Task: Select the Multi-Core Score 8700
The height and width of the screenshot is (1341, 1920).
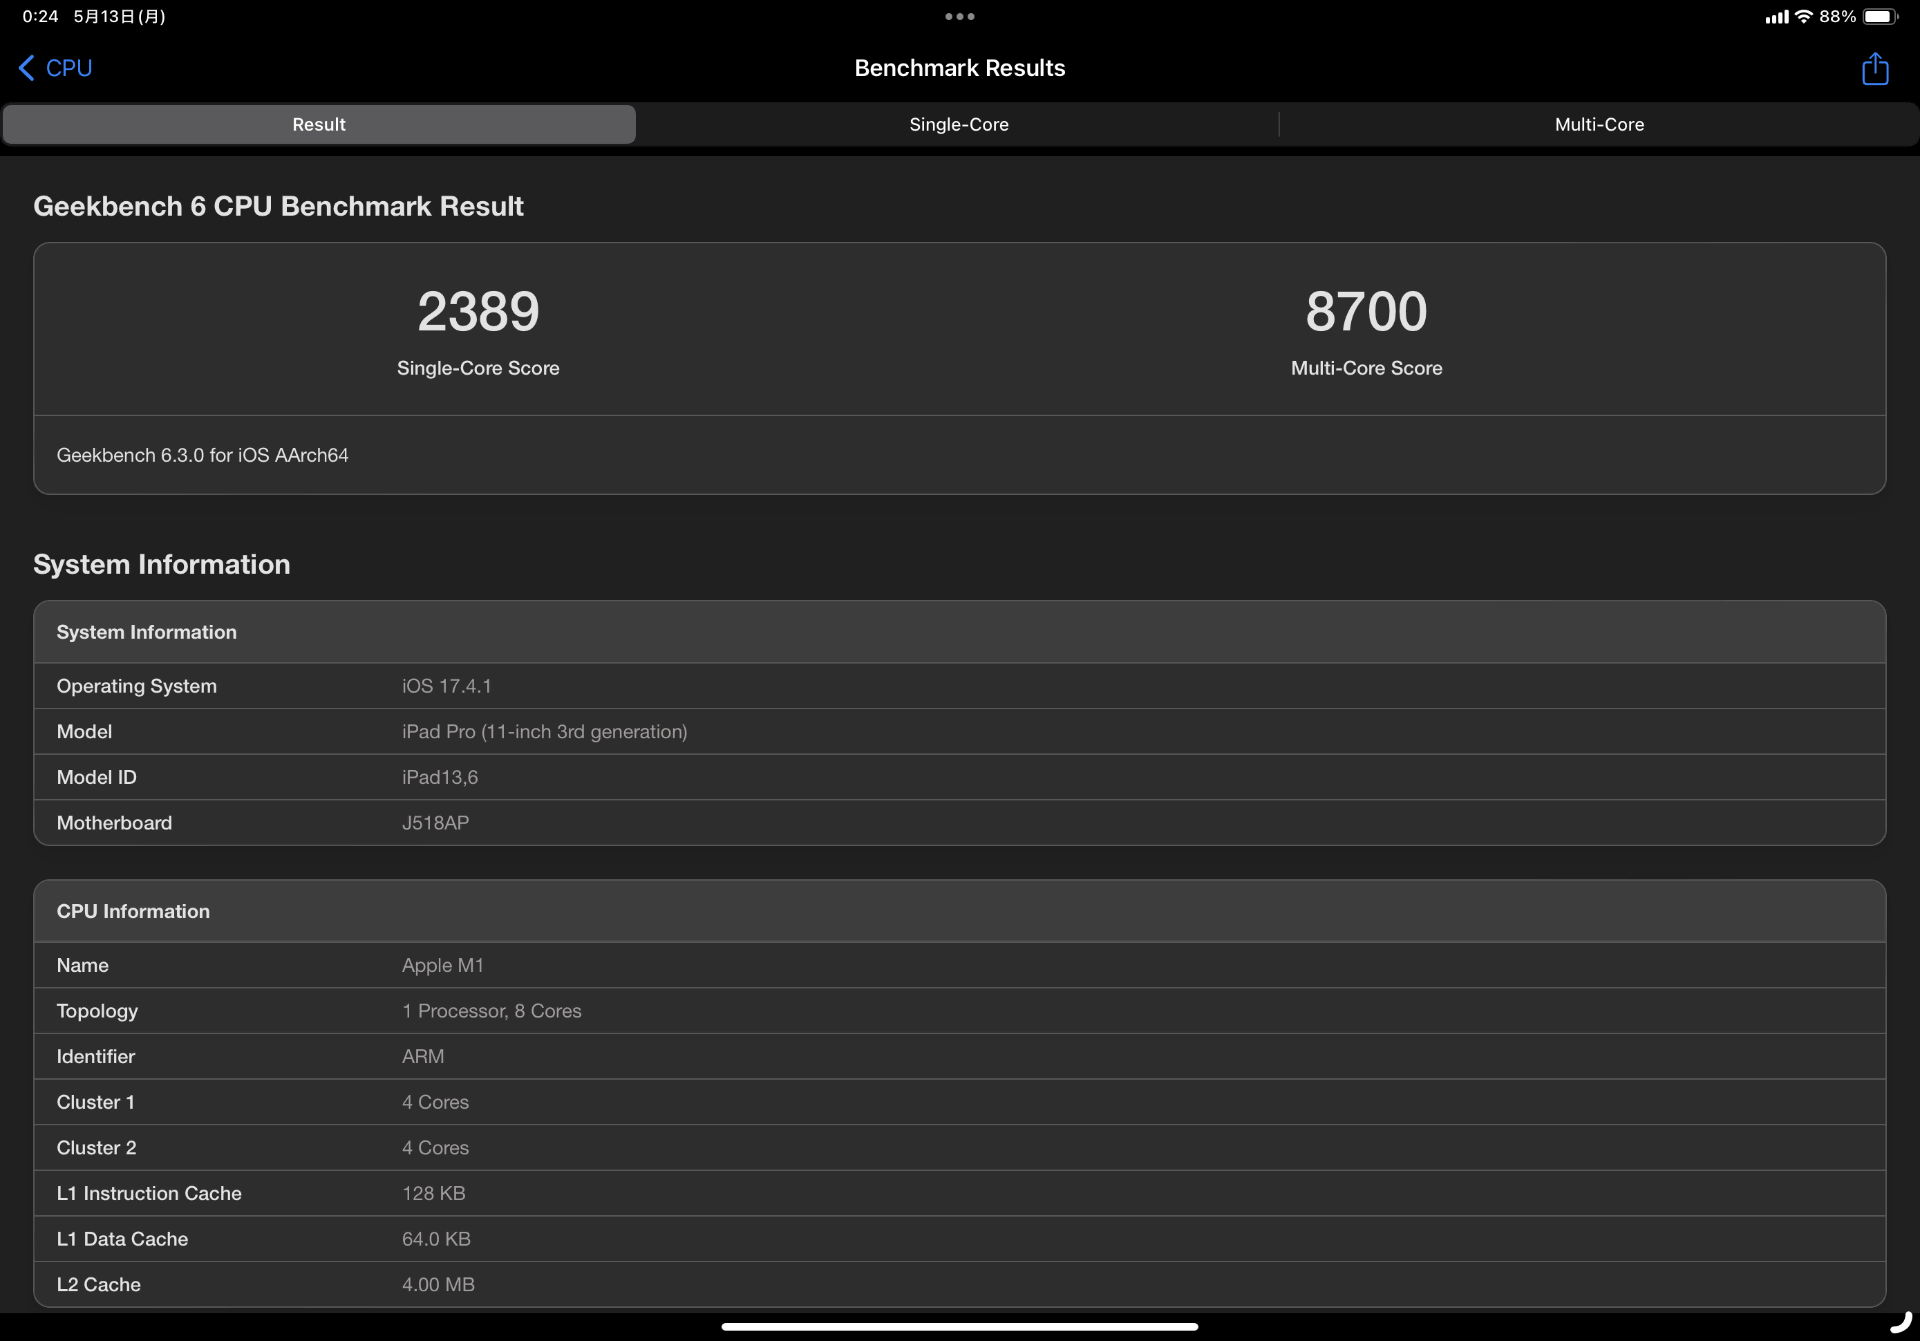Action: pyautogui.click(x=1366, y=311)
